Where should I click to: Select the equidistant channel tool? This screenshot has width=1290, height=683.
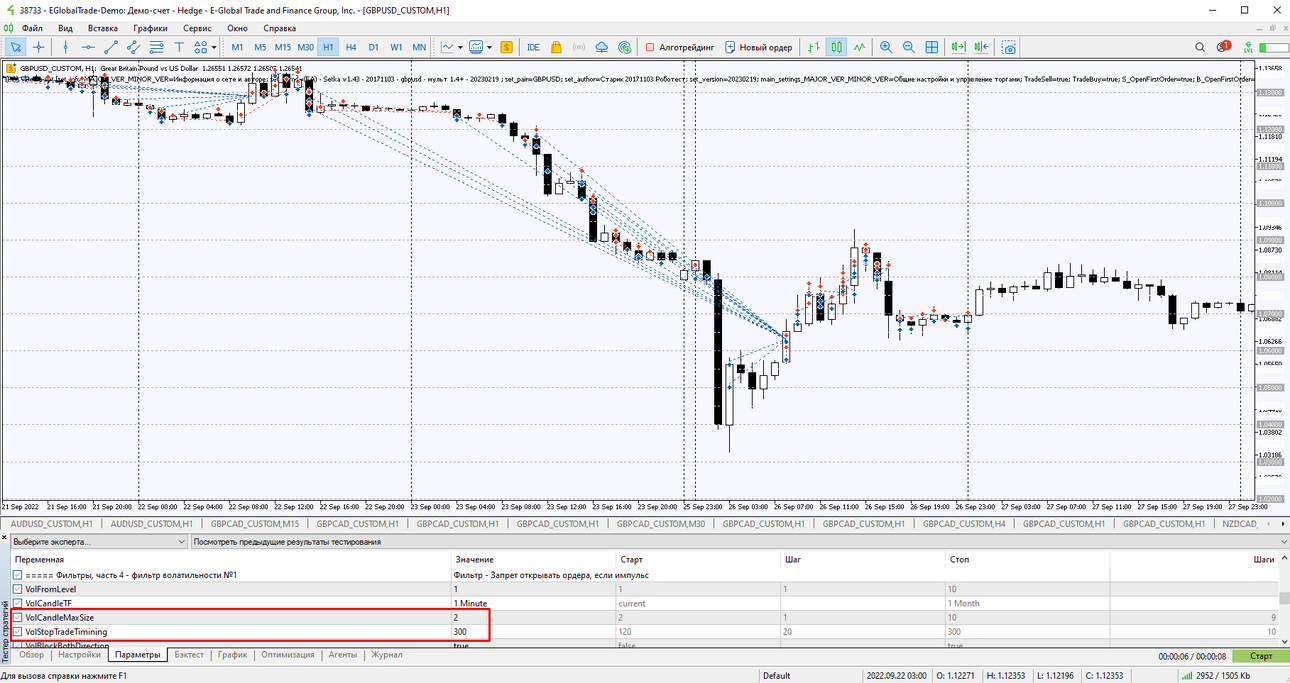134,47
